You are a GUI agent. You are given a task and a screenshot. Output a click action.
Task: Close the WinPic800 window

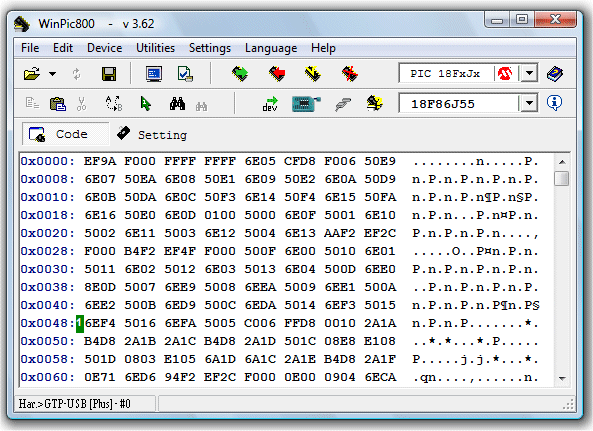(x=556, y=19)
